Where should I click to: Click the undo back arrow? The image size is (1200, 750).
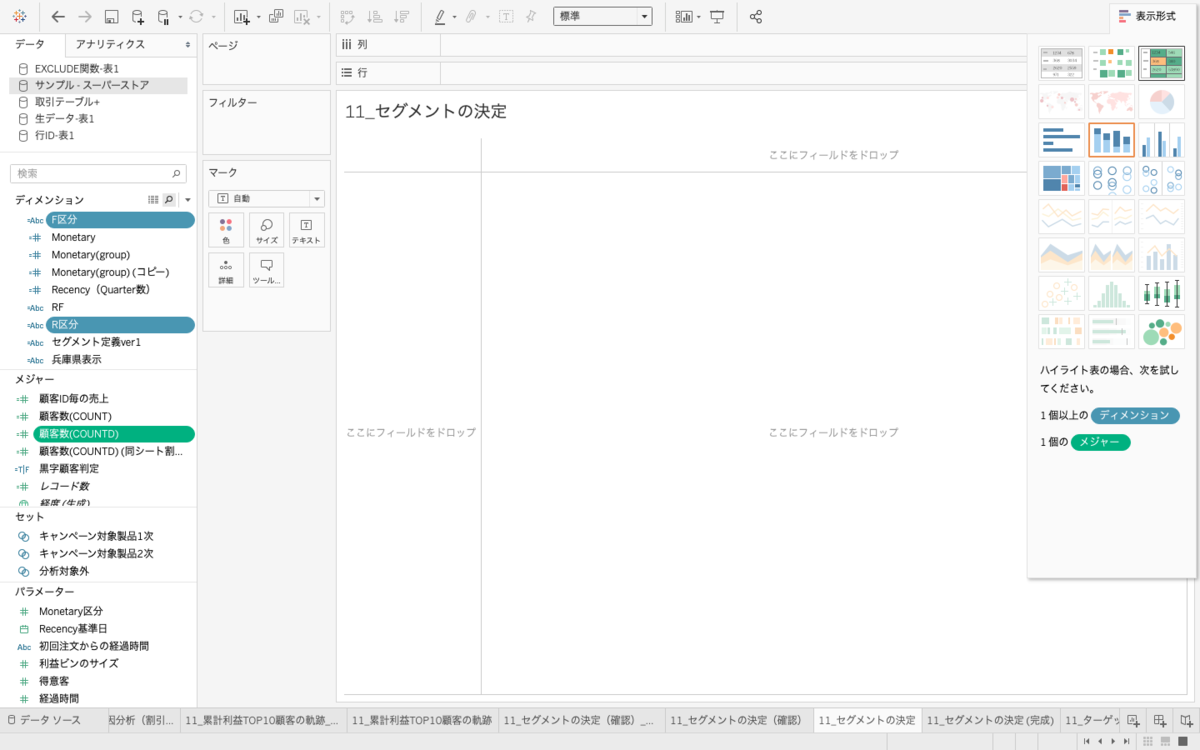(x=58, y=16)
